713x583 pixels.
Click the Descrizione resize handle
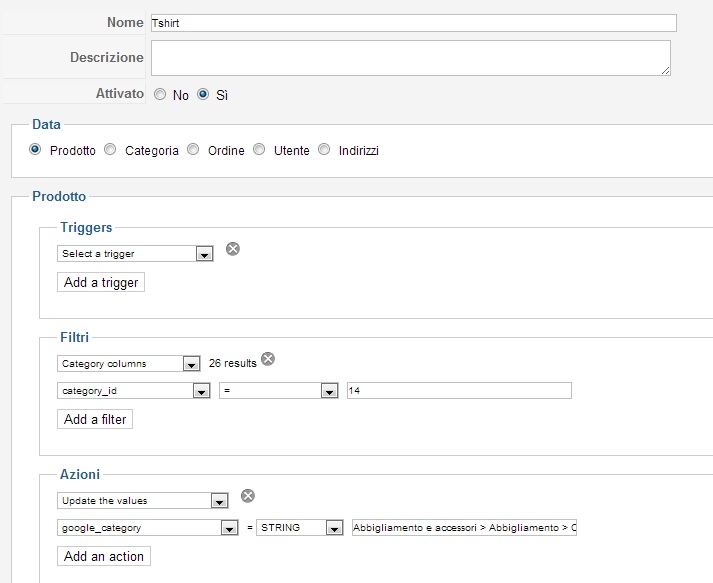click(x=666, y=70)
